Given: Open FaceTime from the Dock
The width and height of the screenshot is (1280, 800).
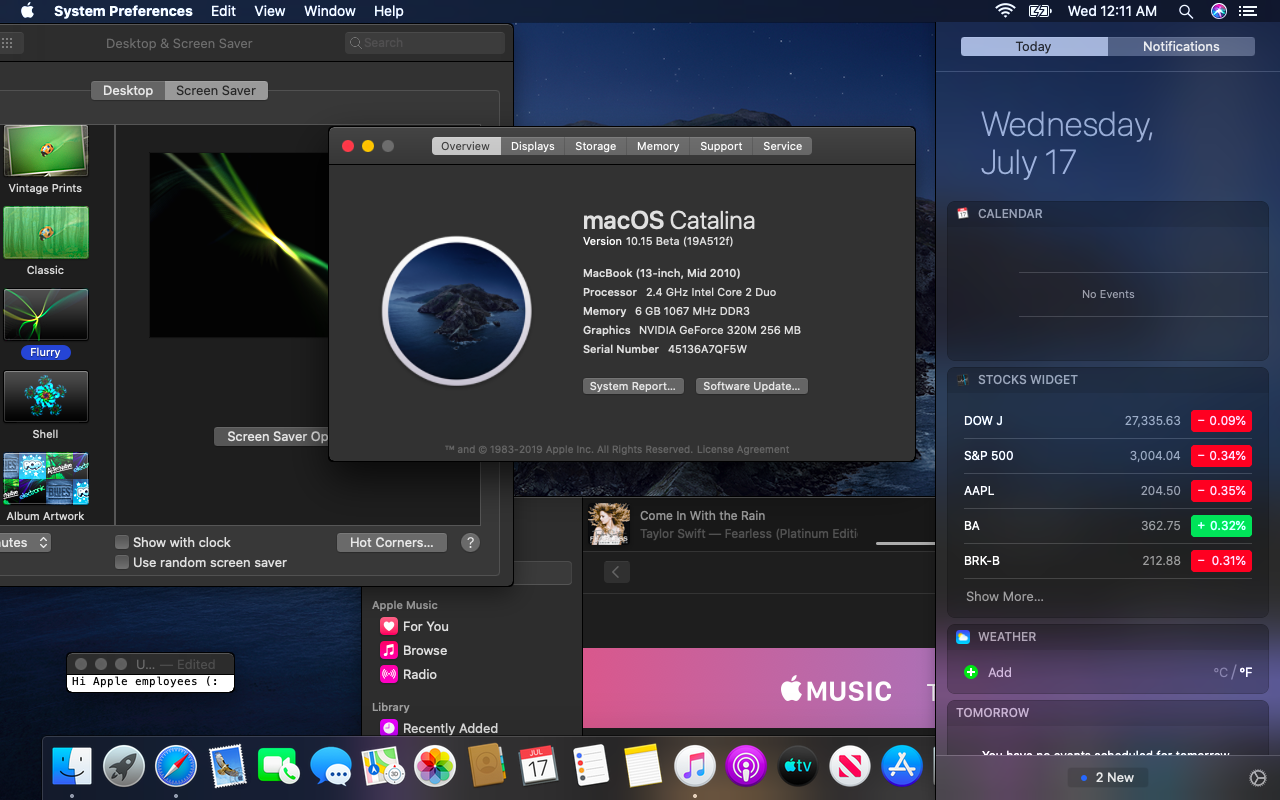Looking at the screenshot, I should (x=279, y=767).
